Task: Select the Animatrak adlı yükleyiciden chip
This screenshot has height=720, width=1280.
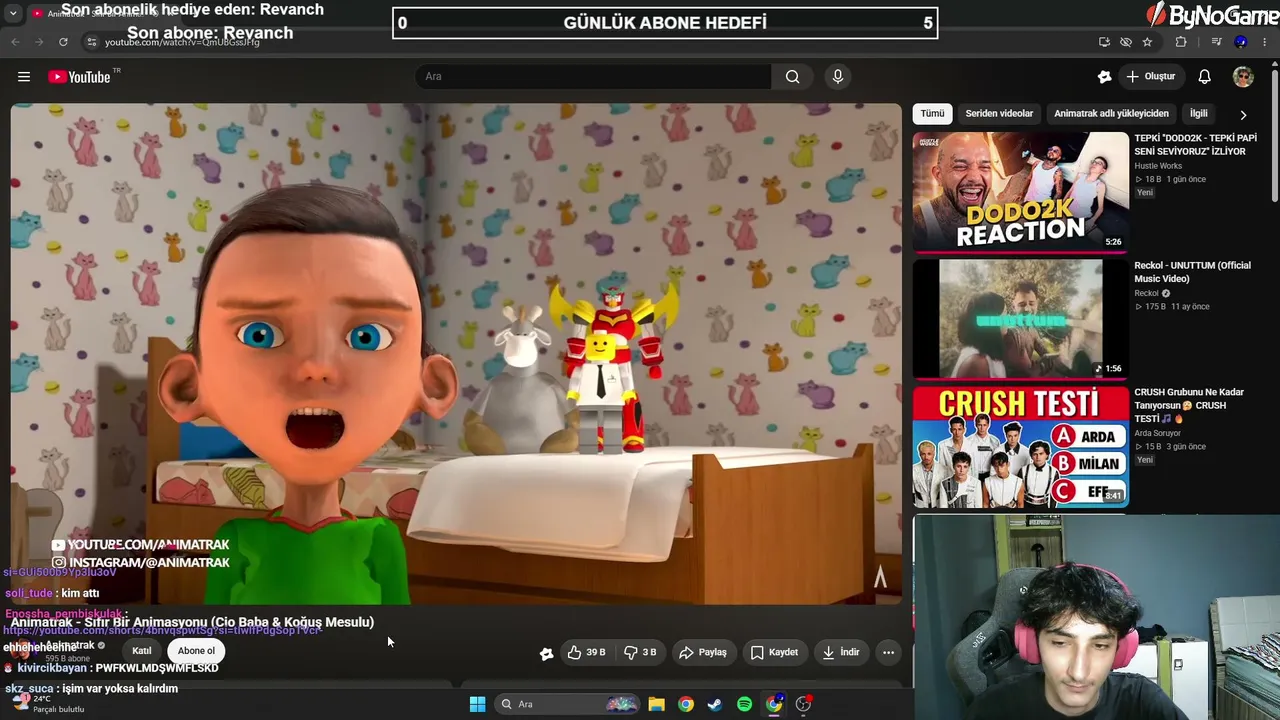Action: click(x=1111, y=114)
